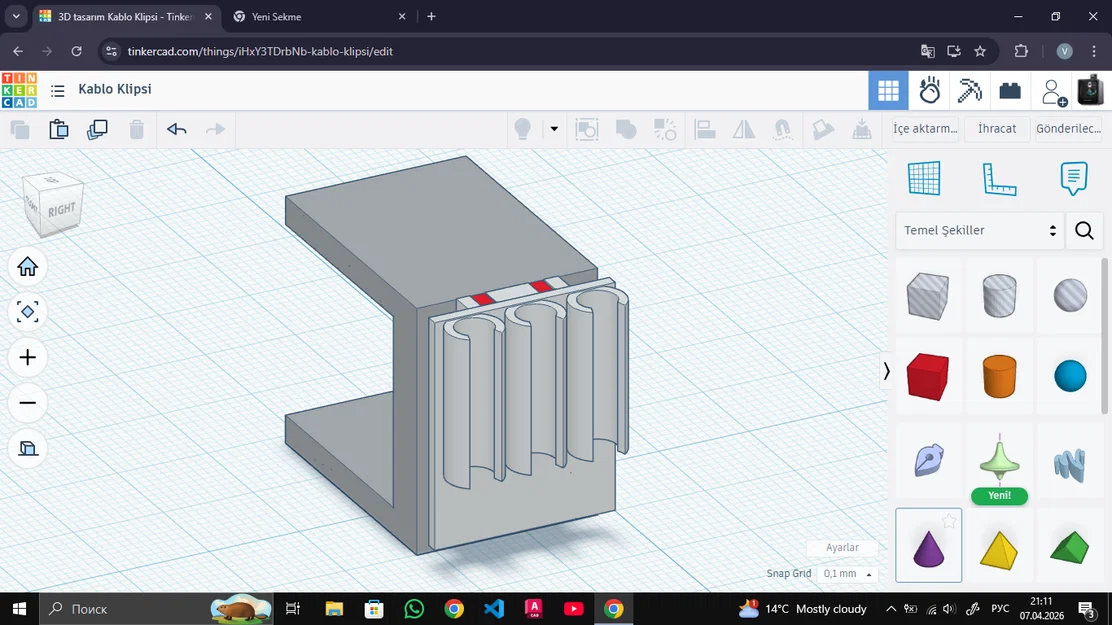Fit all objects in view
This screenshot has height=625, width=1112.
coord(28,312)
